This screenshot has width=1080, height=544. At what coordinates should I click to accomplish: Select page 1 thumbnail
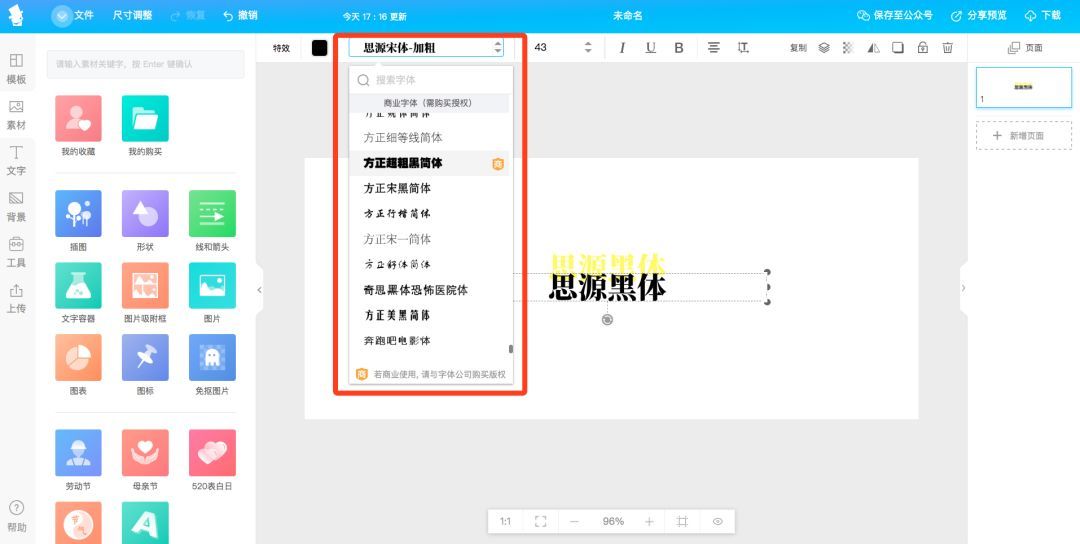pos(1024,87)
